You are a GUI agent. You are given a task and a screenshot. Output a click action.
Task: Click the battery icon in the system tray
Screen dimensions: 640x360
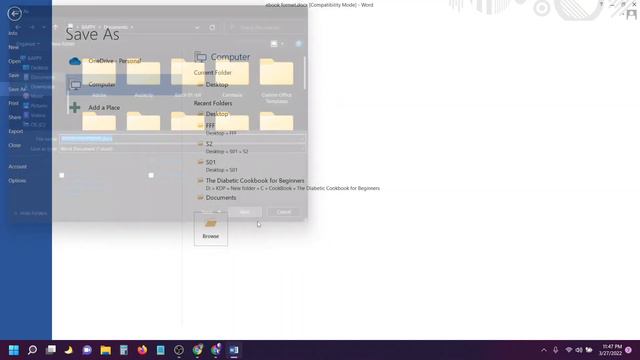(x=589, y=350)
